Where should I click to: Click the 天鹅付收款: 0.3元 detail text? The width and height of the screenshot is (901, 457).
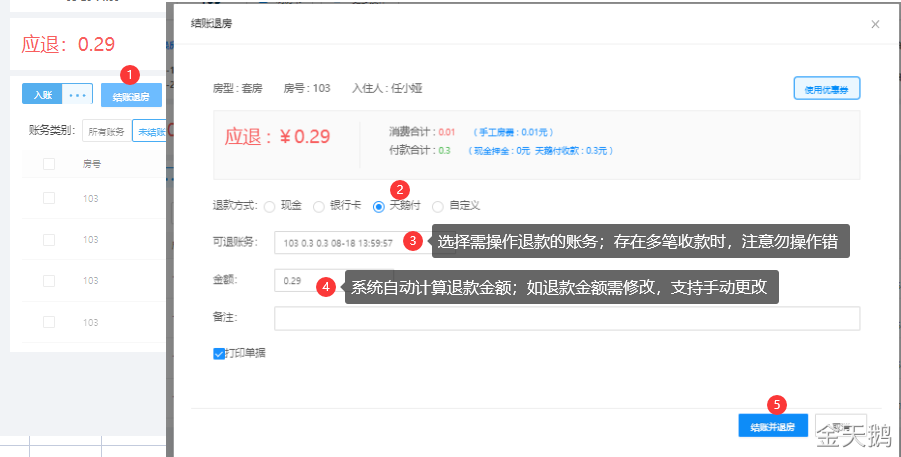point(574,151)
